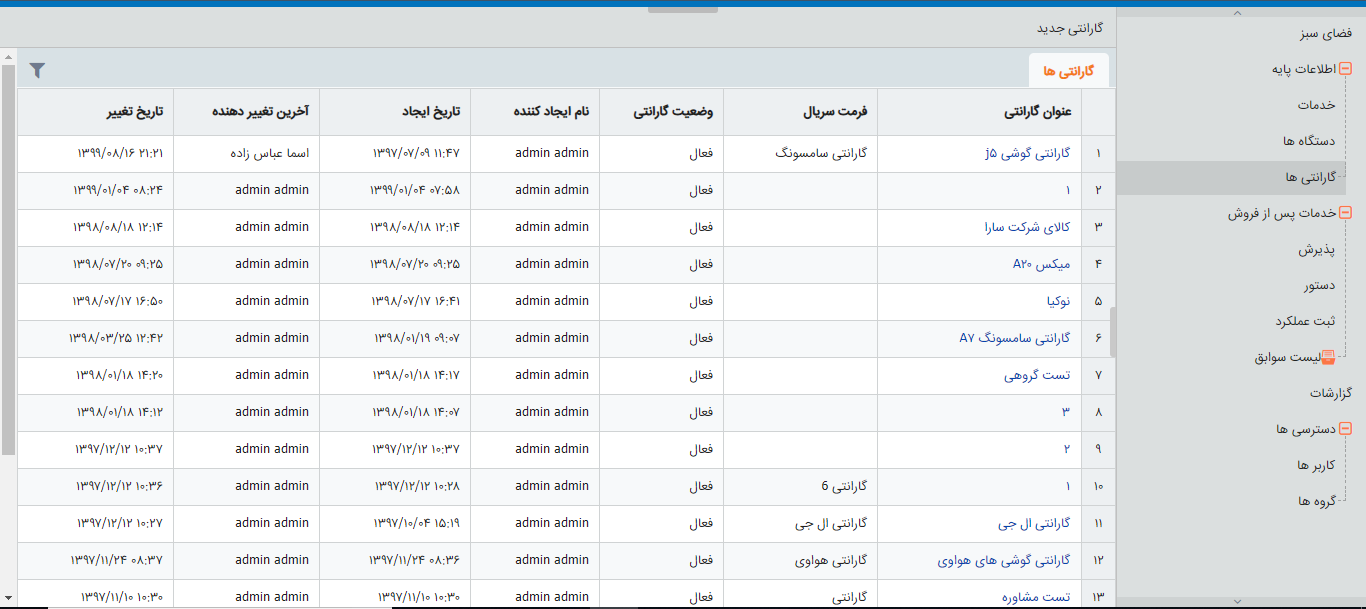Open the نوکیا warranty link
Screen dimensions: 1366x609
[x=1057, y=302]
